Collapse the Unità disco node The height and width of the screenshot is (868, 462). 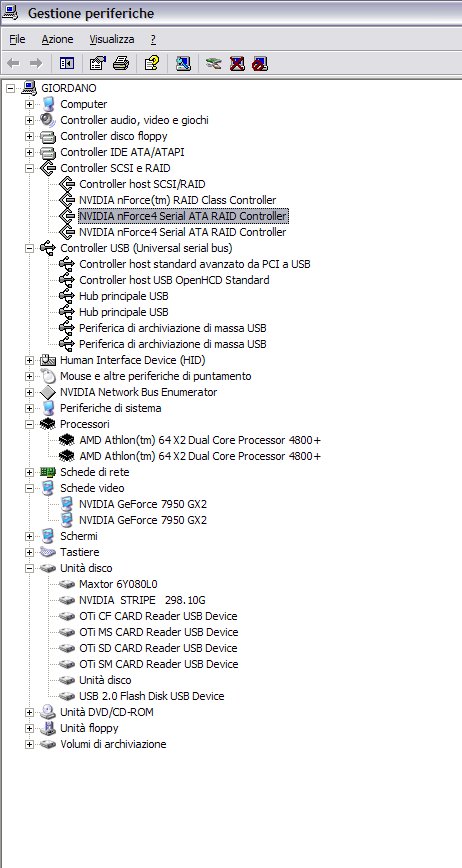[x=29, y=569]
